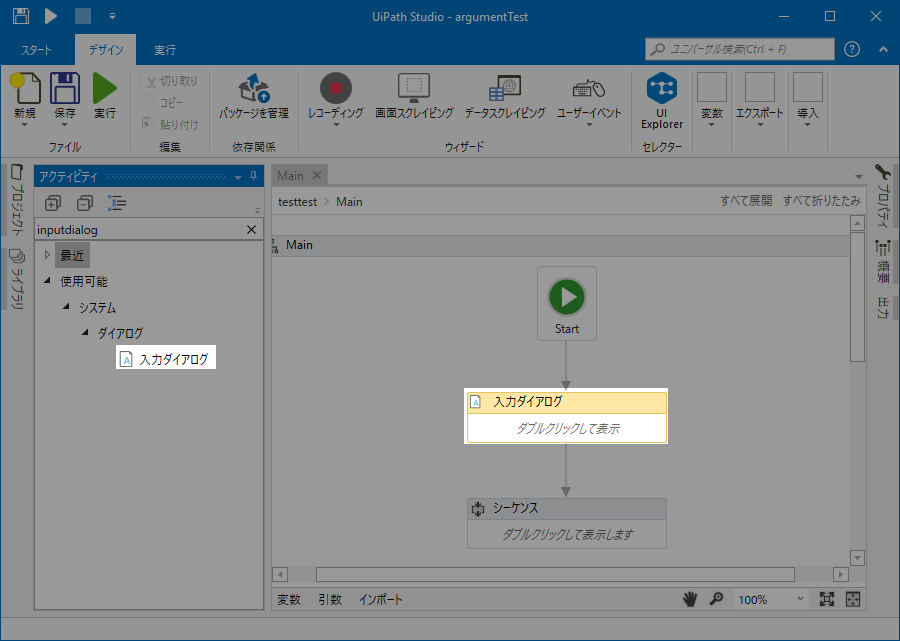Click 貼り付け paste button

[170, 124]
